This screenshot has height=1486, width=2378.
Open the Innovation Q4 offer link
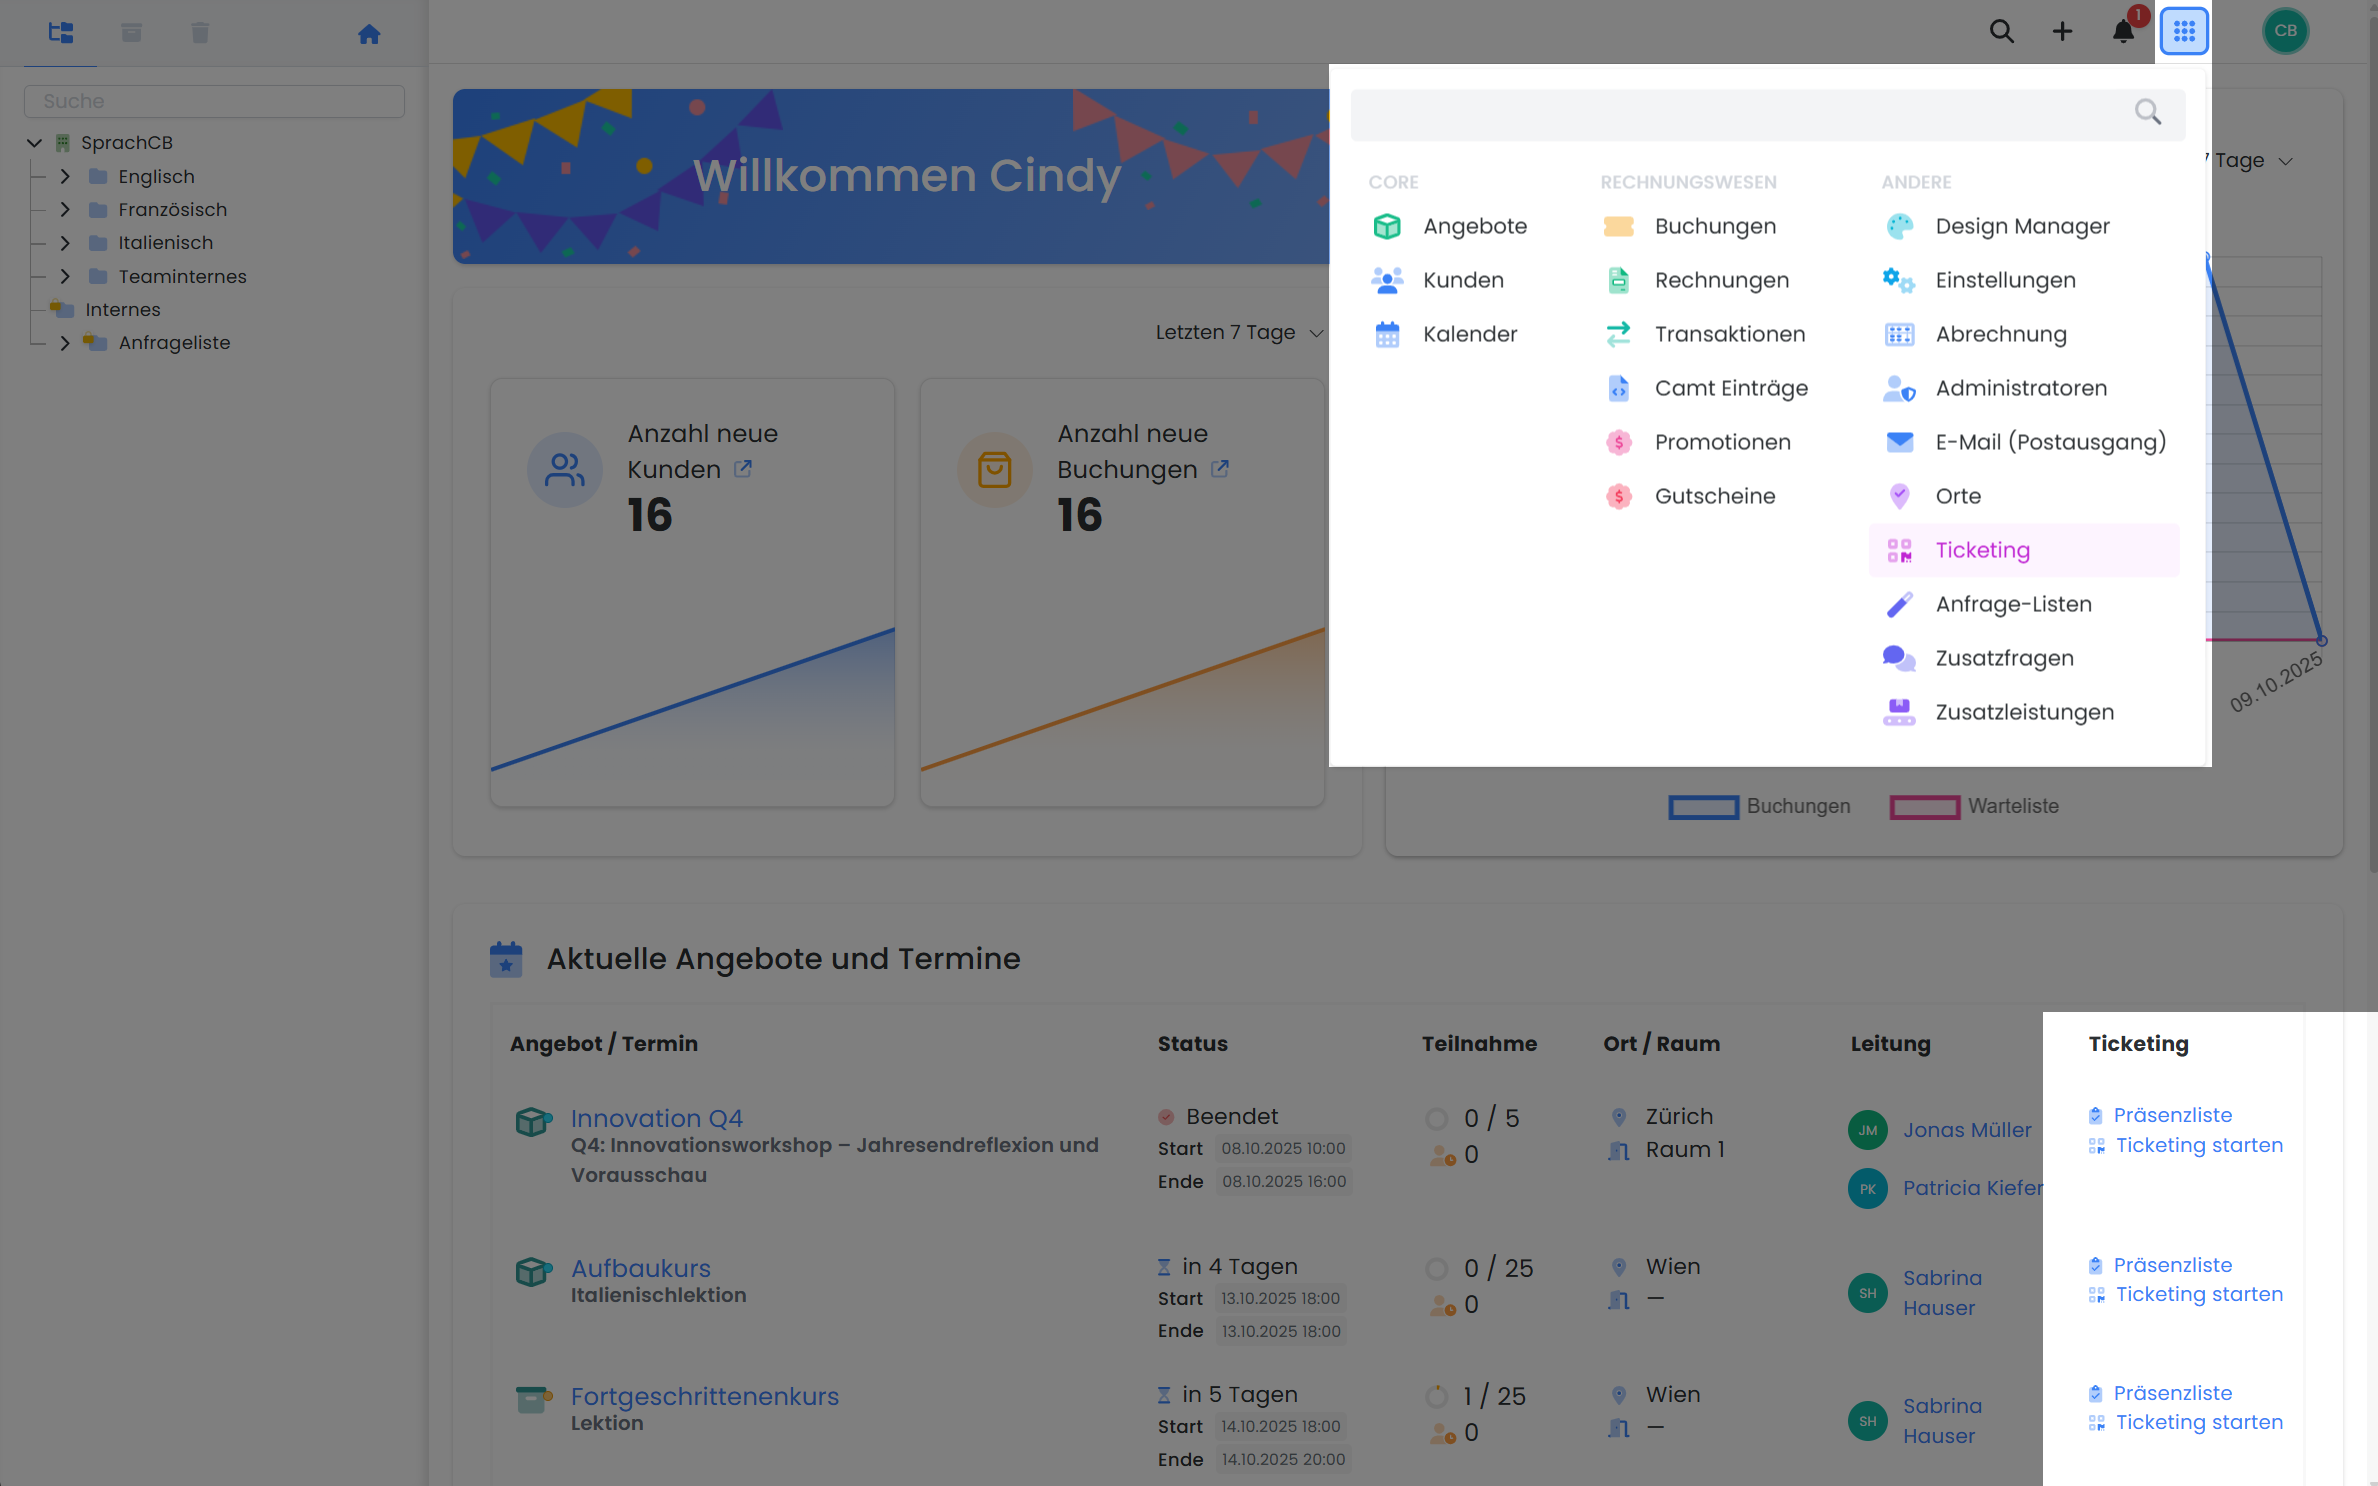(x=656, y=1118)
